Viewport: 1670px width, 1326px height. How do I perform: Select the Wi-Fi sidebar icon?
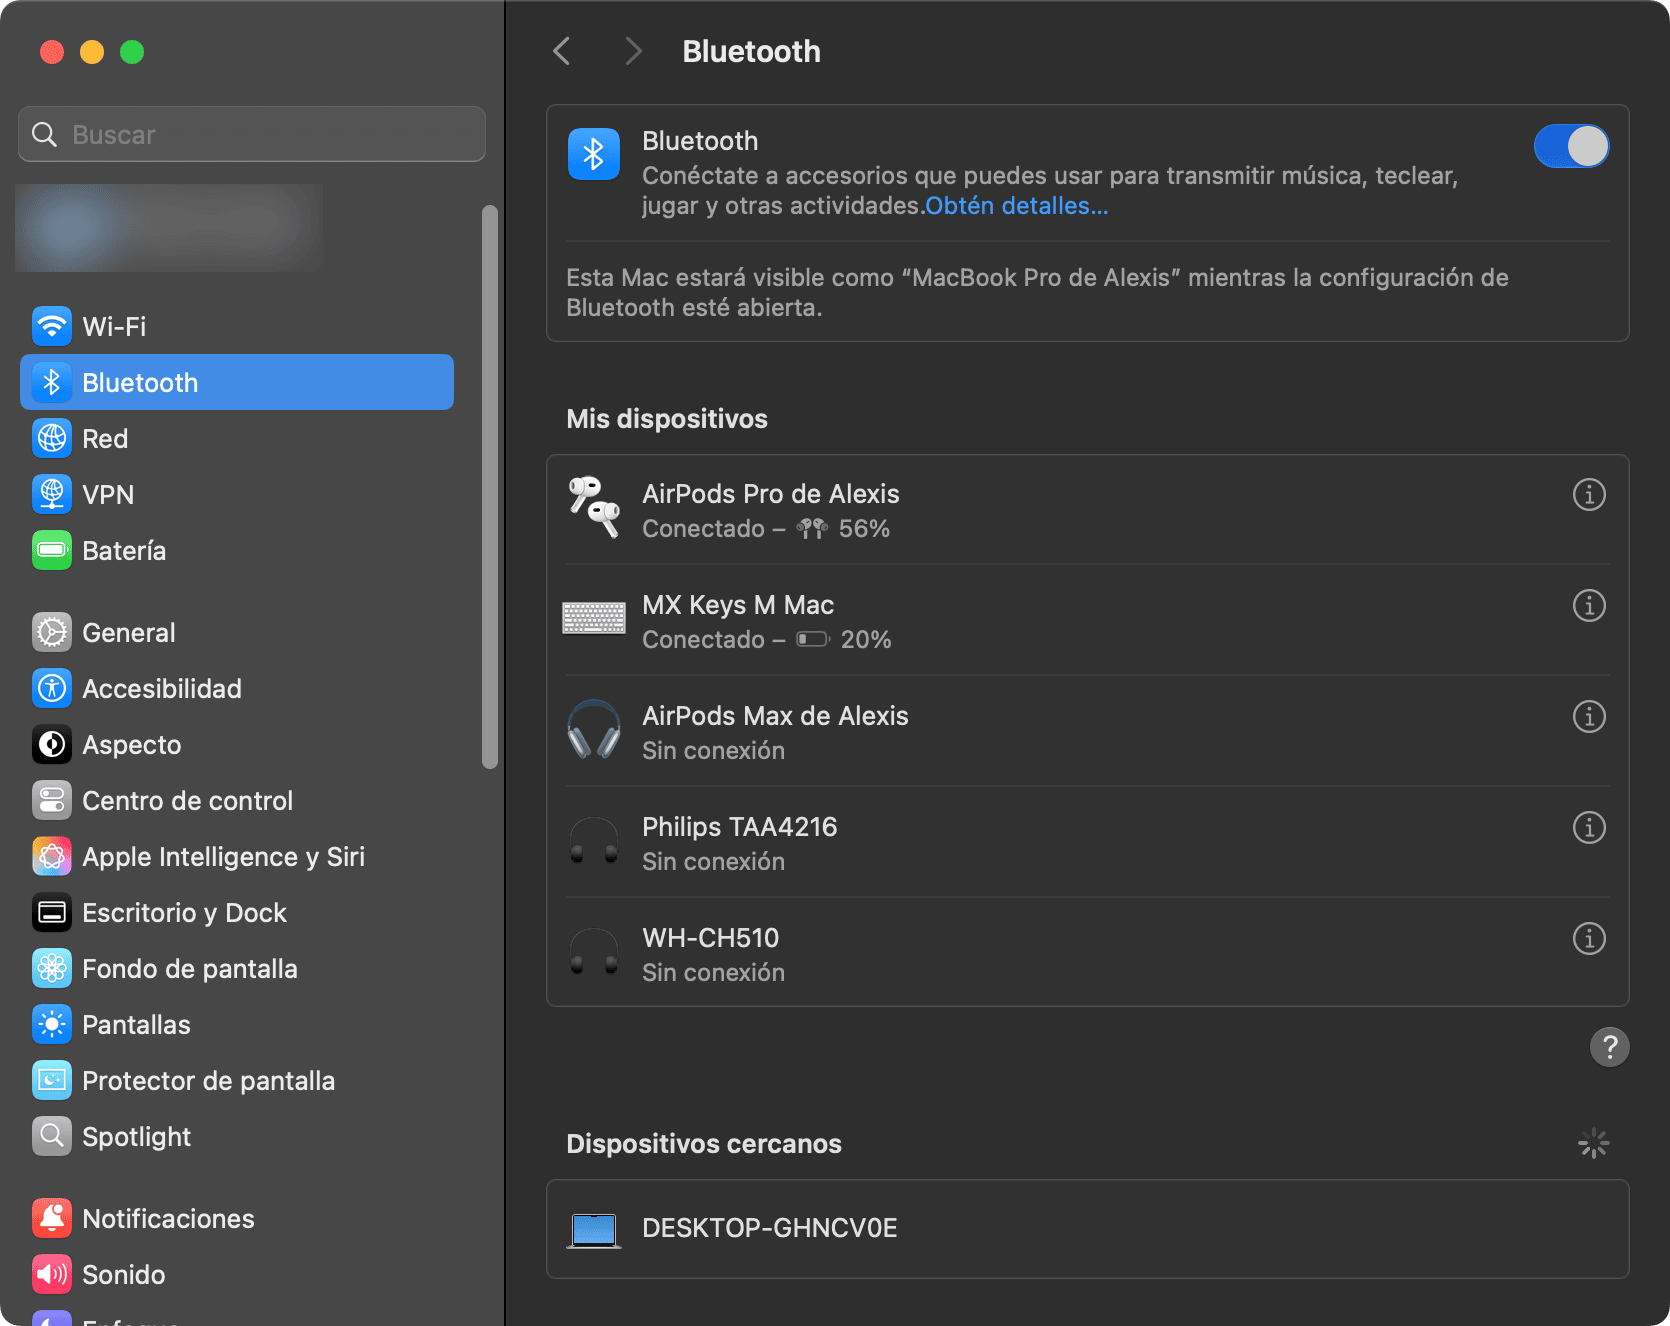pos(51,326)
